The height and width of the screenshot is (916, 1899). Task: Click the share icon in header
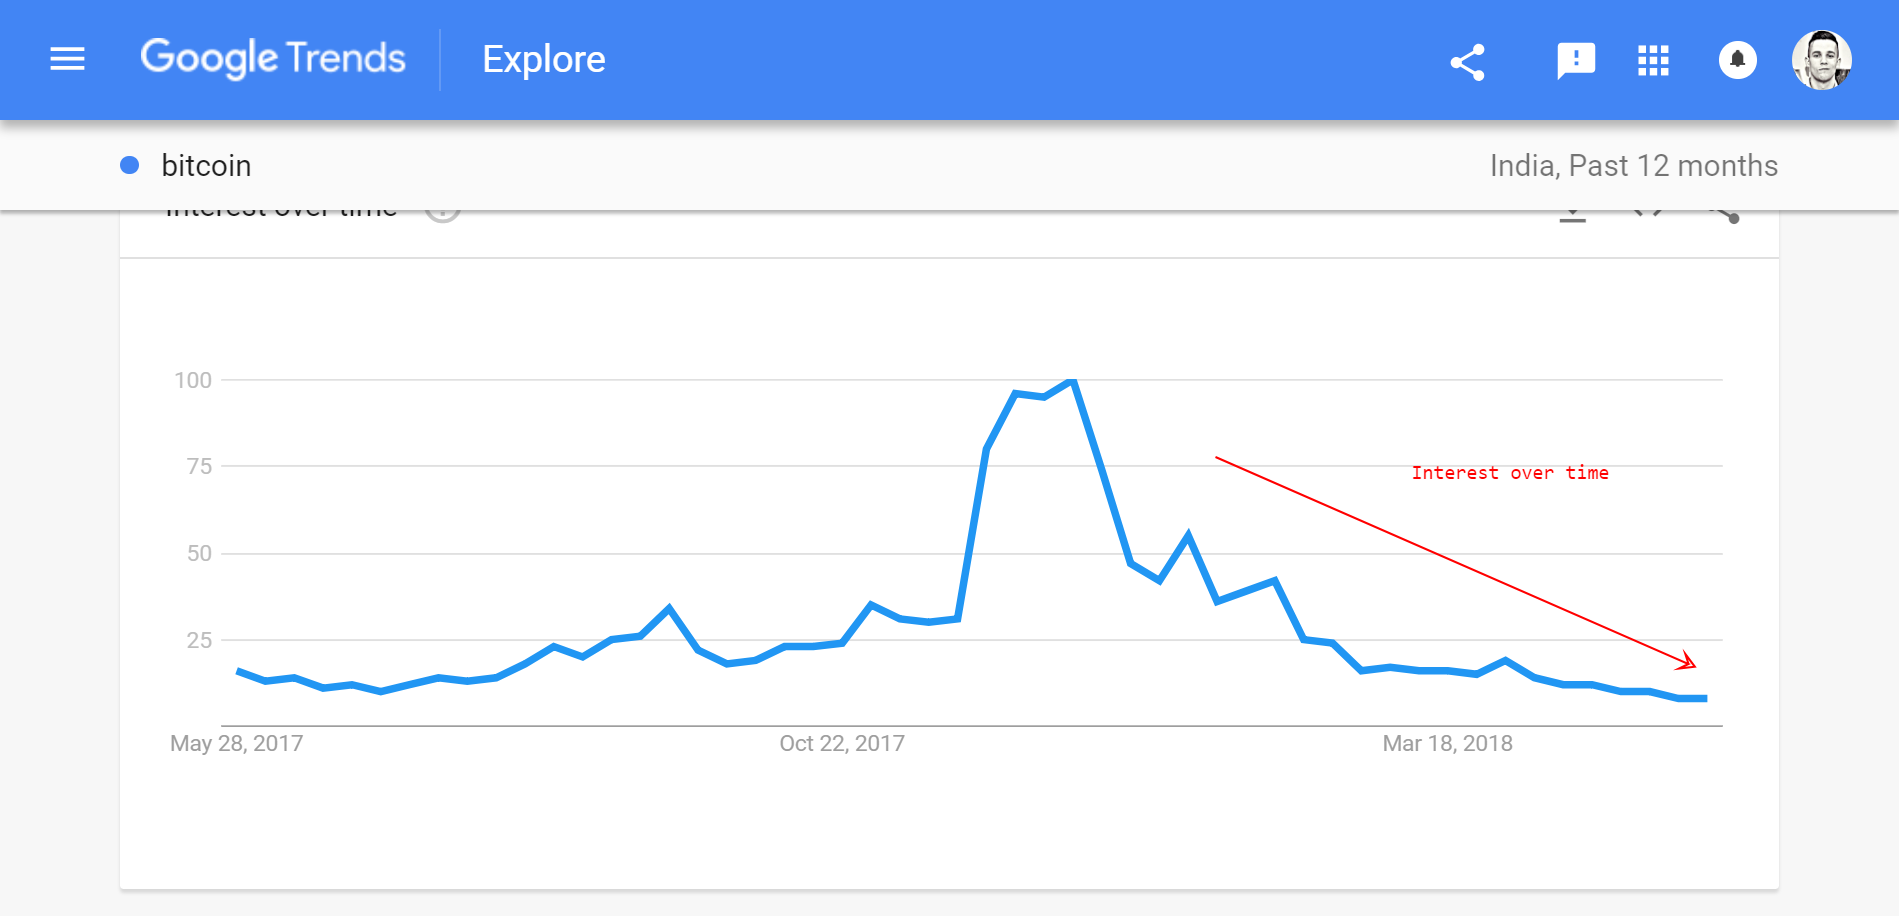click(x=1467, y=62)
